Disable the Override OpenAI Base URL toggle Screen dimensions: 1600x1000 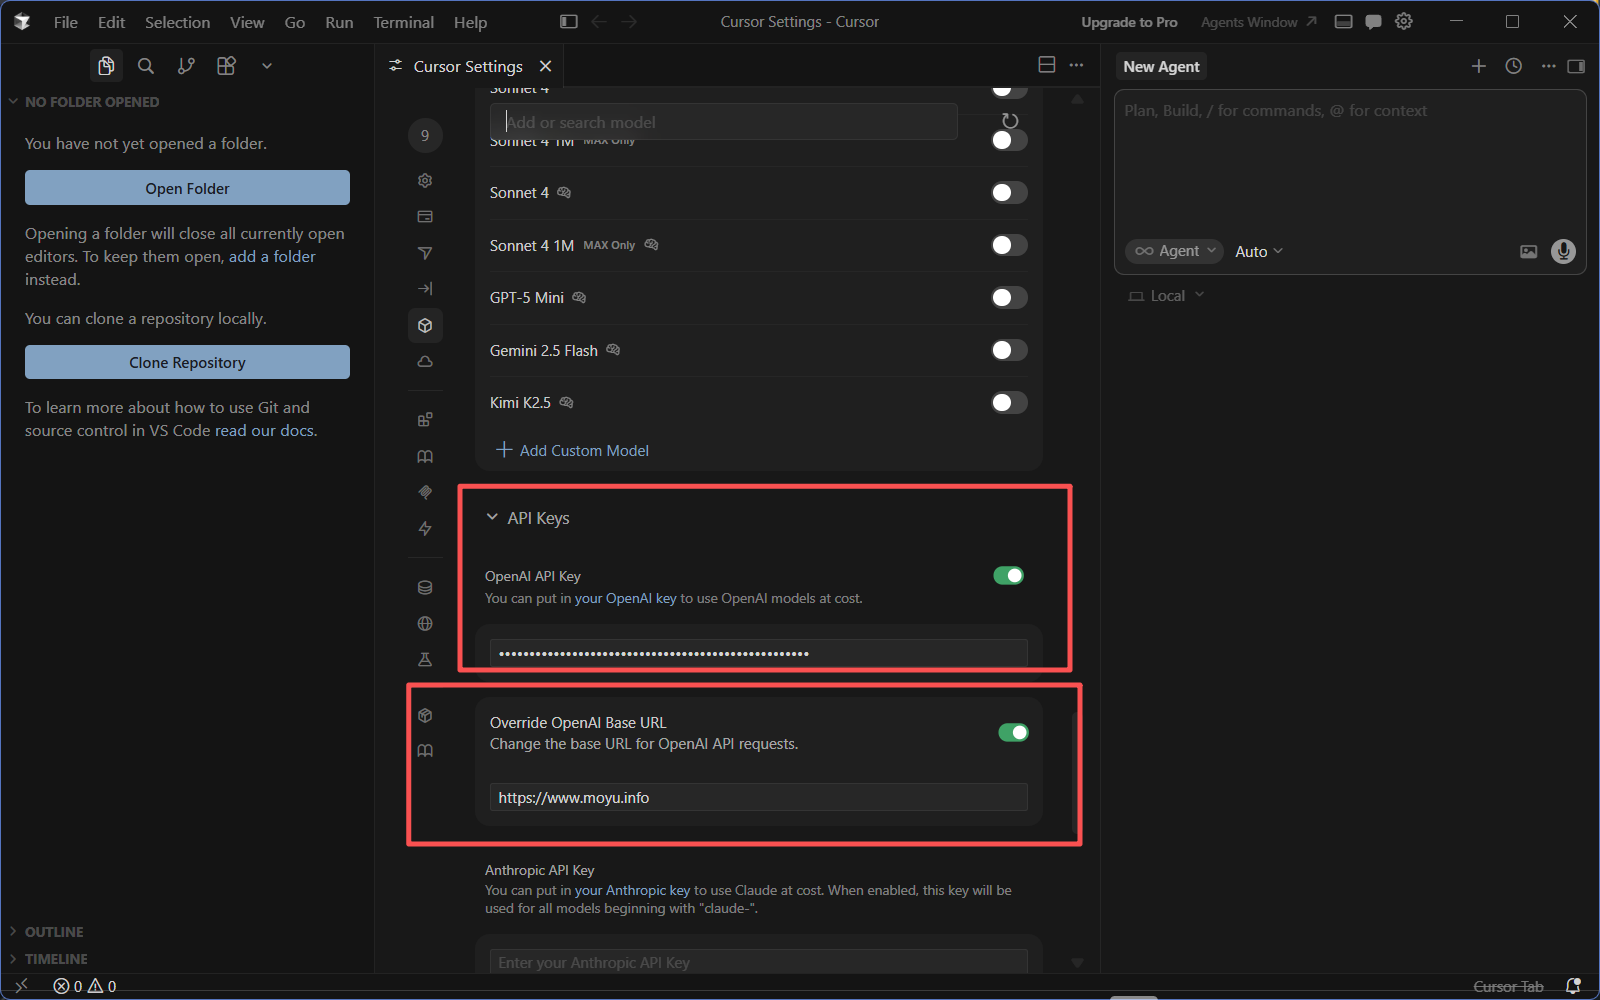(1013, 733)
